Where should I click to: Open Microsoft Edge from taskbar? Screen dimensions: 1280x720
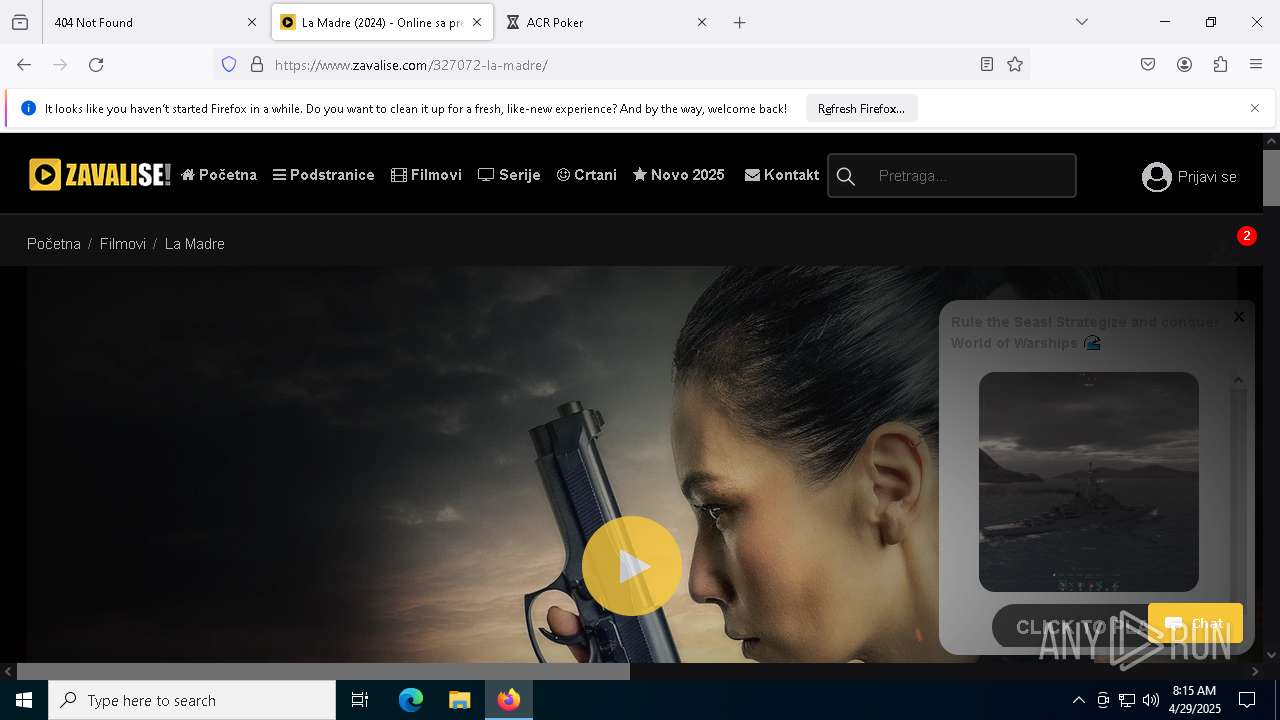pyautogui.click(x=411, y=700)
